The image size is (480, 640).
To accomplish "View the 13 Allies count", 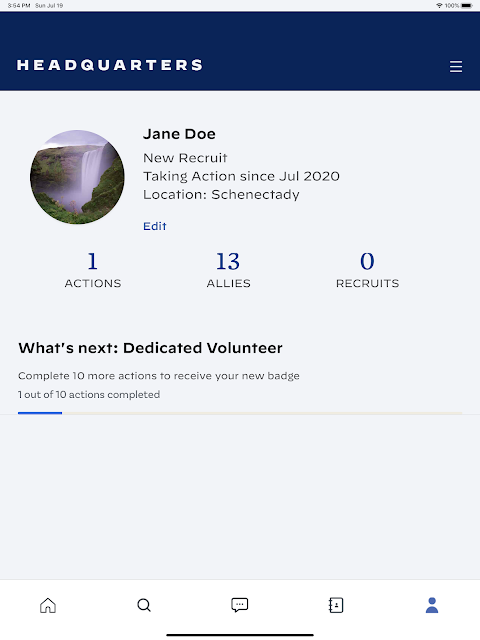I will point(228,270).
